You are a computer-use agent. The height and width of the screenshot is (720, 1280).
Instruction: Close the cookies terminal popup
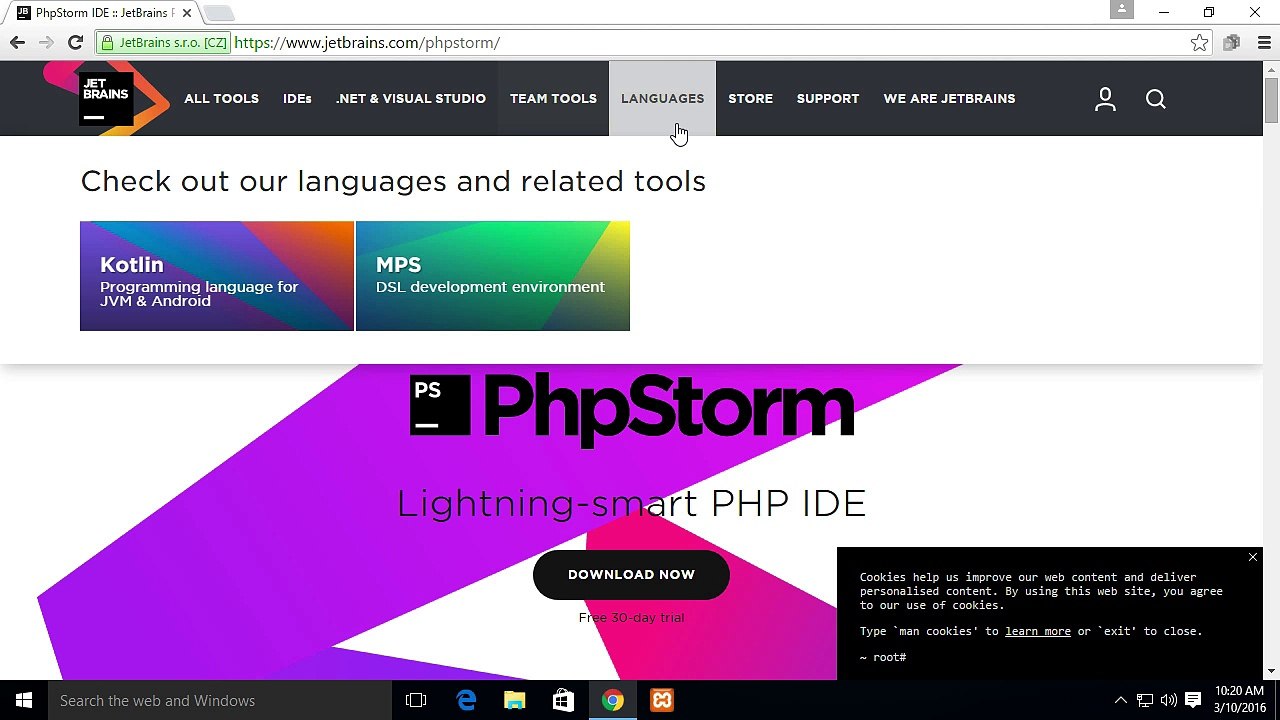click(1253, 557)
